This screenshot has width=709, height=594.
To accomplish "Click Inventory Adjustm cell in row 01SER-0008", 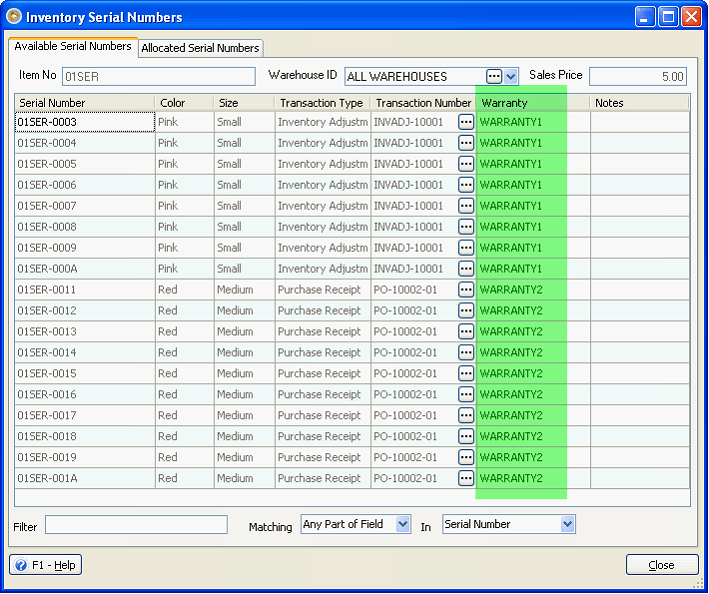I will (x=323, y=226).
